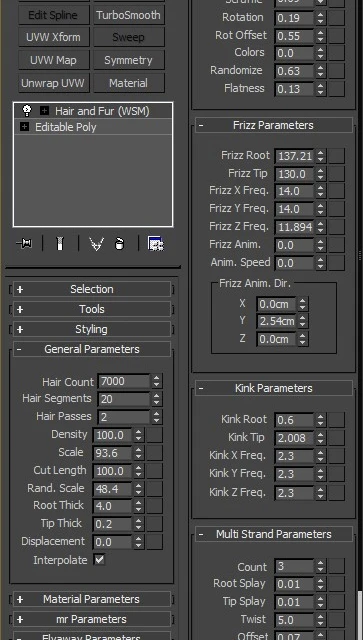This screenshot has height=640, width=363.
Task: Toggle Hair and Fur modifier lightbulb icon
Action: click(x=27, y=111)
